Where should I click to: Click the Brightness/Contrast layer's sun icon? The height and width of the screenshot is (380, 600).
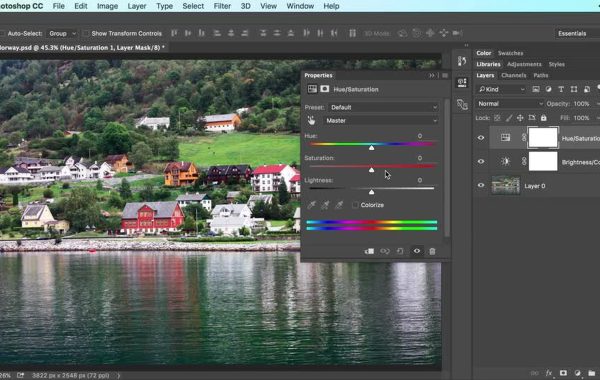point(505,161)
